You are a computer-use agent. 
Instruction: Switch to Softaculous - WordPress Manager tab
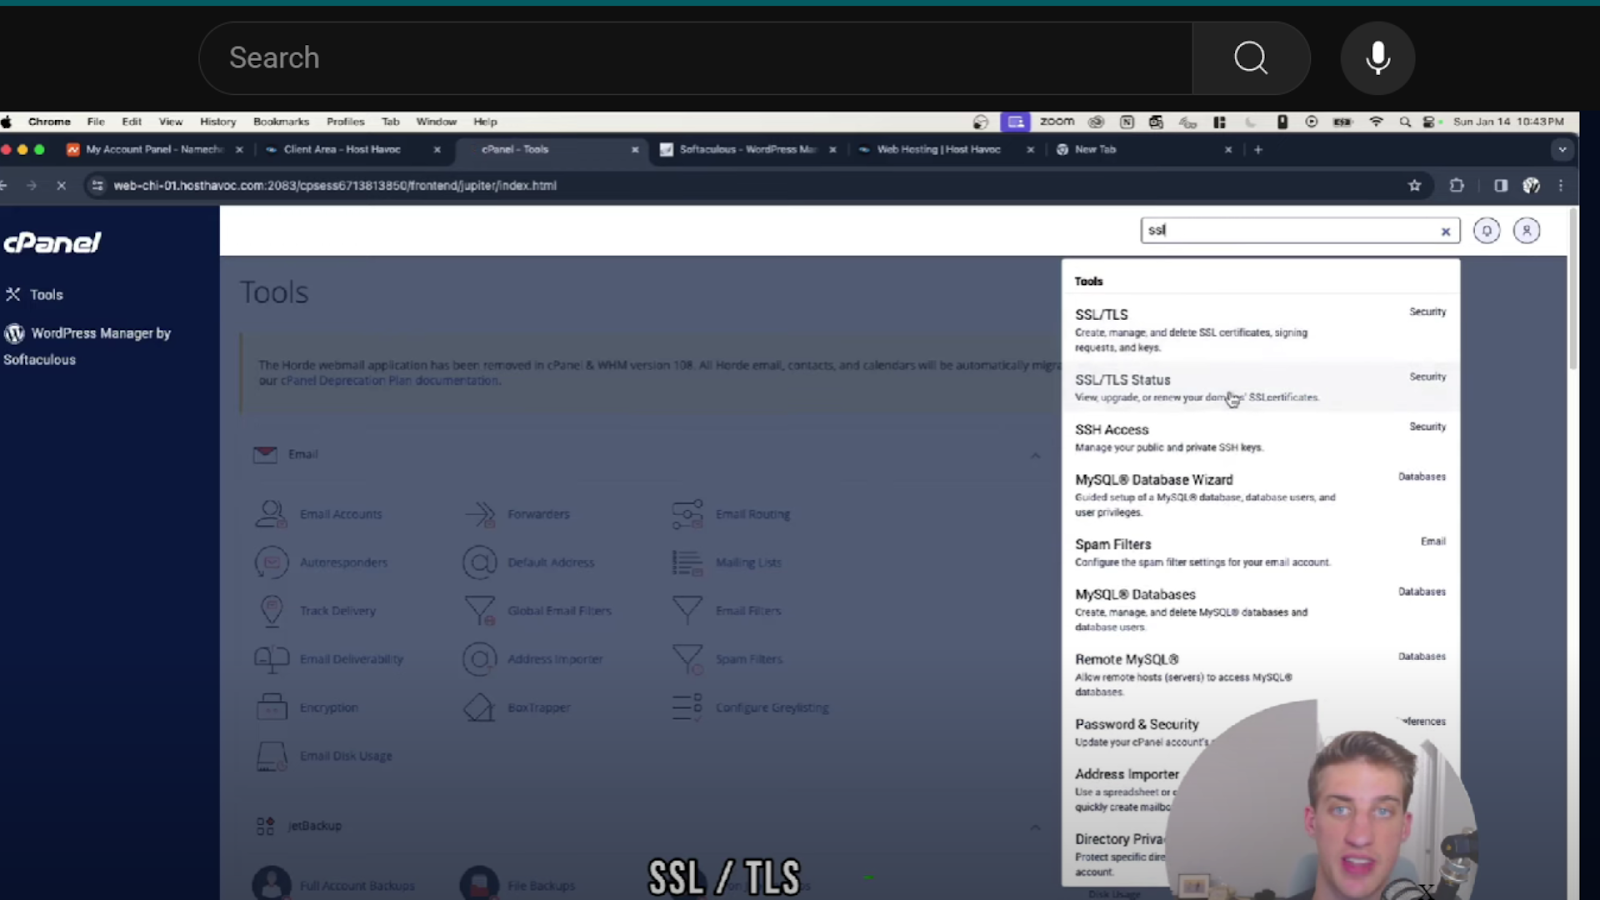[748, 149]
